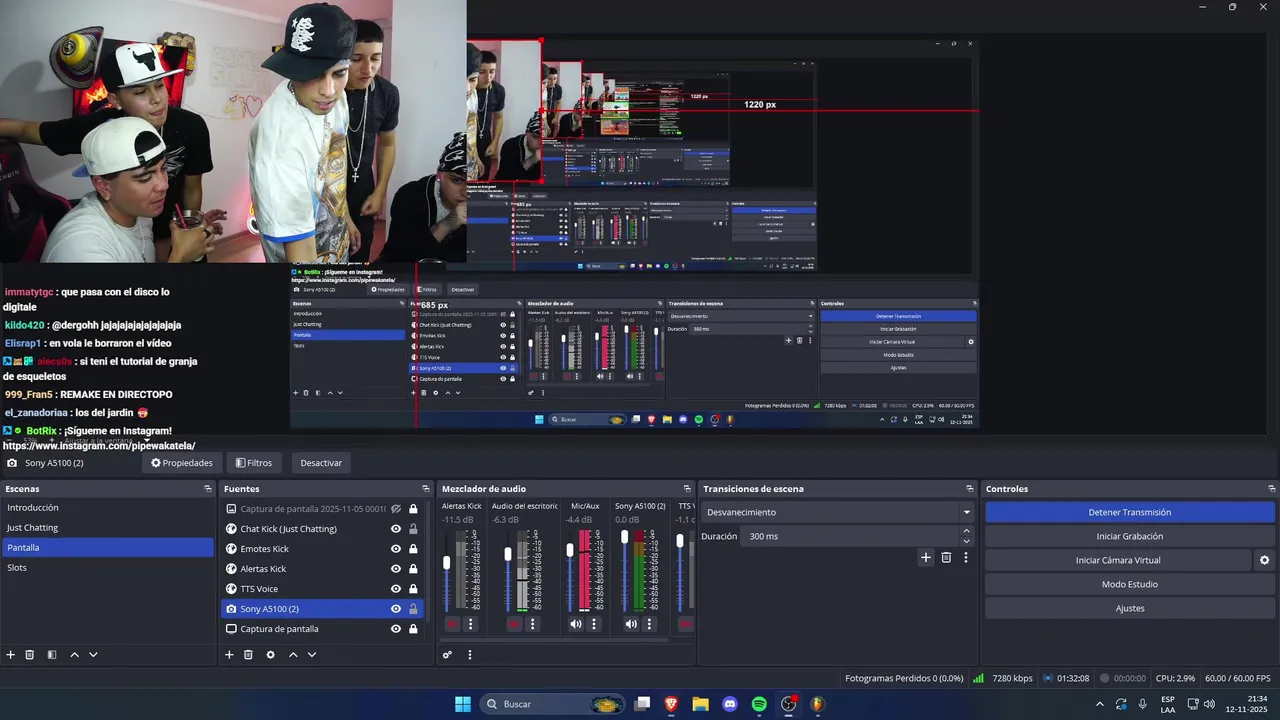Viewport: 1280px width, 720px height.
Task: Open Brave browser from taskbar
Action: point(671,704)
